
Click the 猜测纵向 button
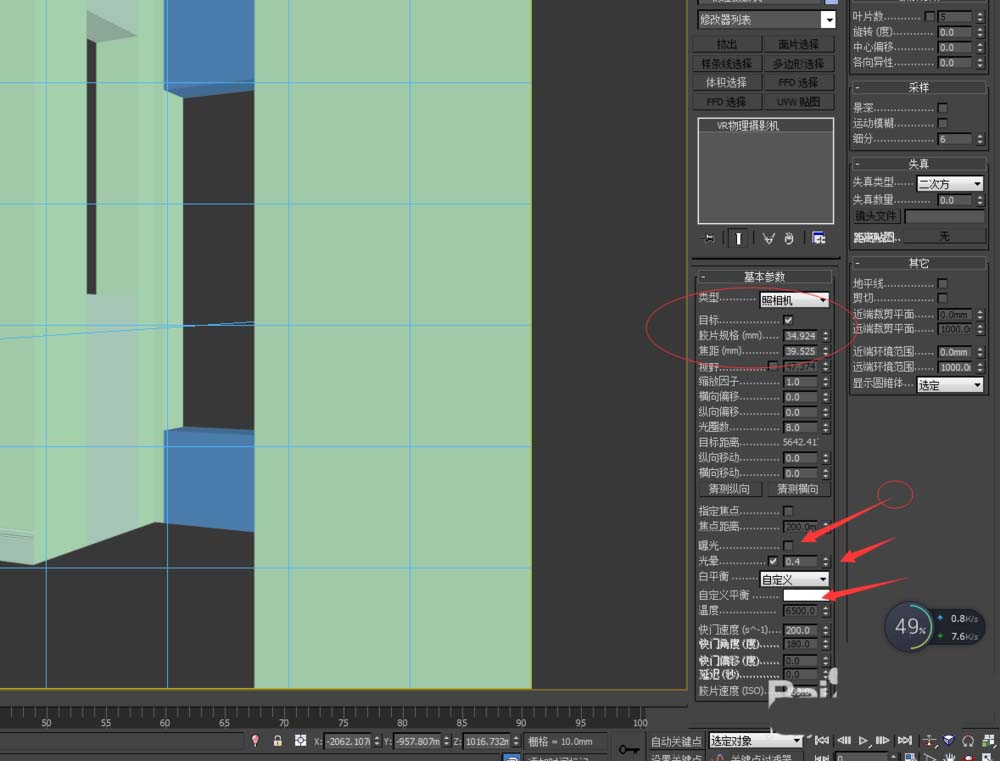tap(730, 489)
